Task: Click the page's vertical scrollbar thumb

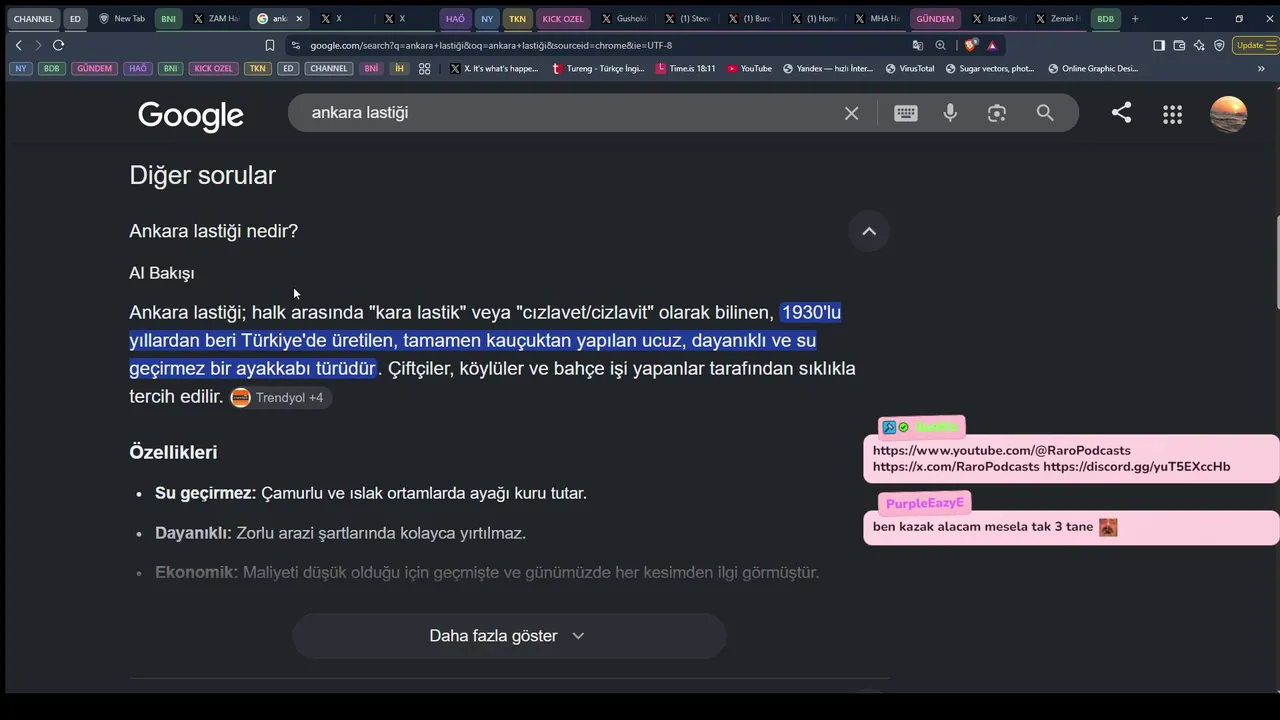Action: (1276, 264)
